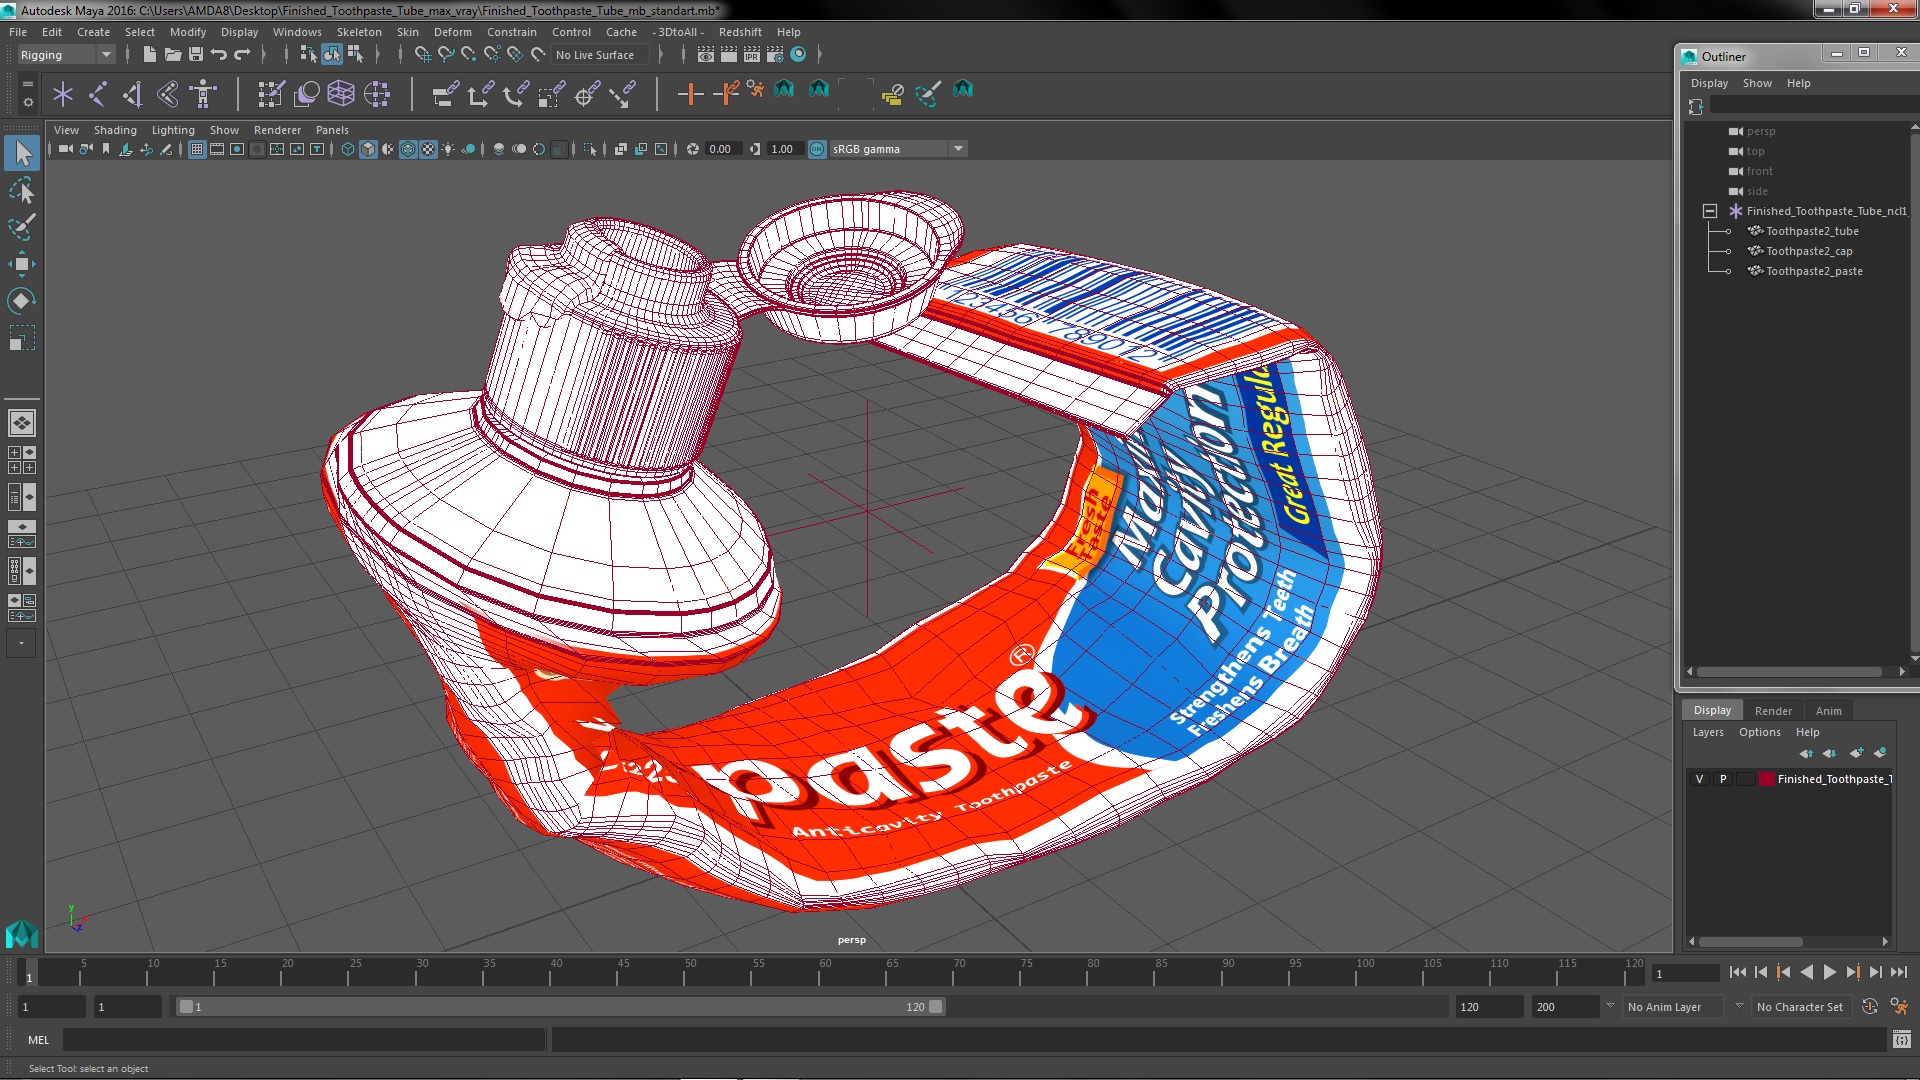Viewport: 1920px width, 1080px height.
Task: Activate the Lasso Select tool
Action: [22, 190]
